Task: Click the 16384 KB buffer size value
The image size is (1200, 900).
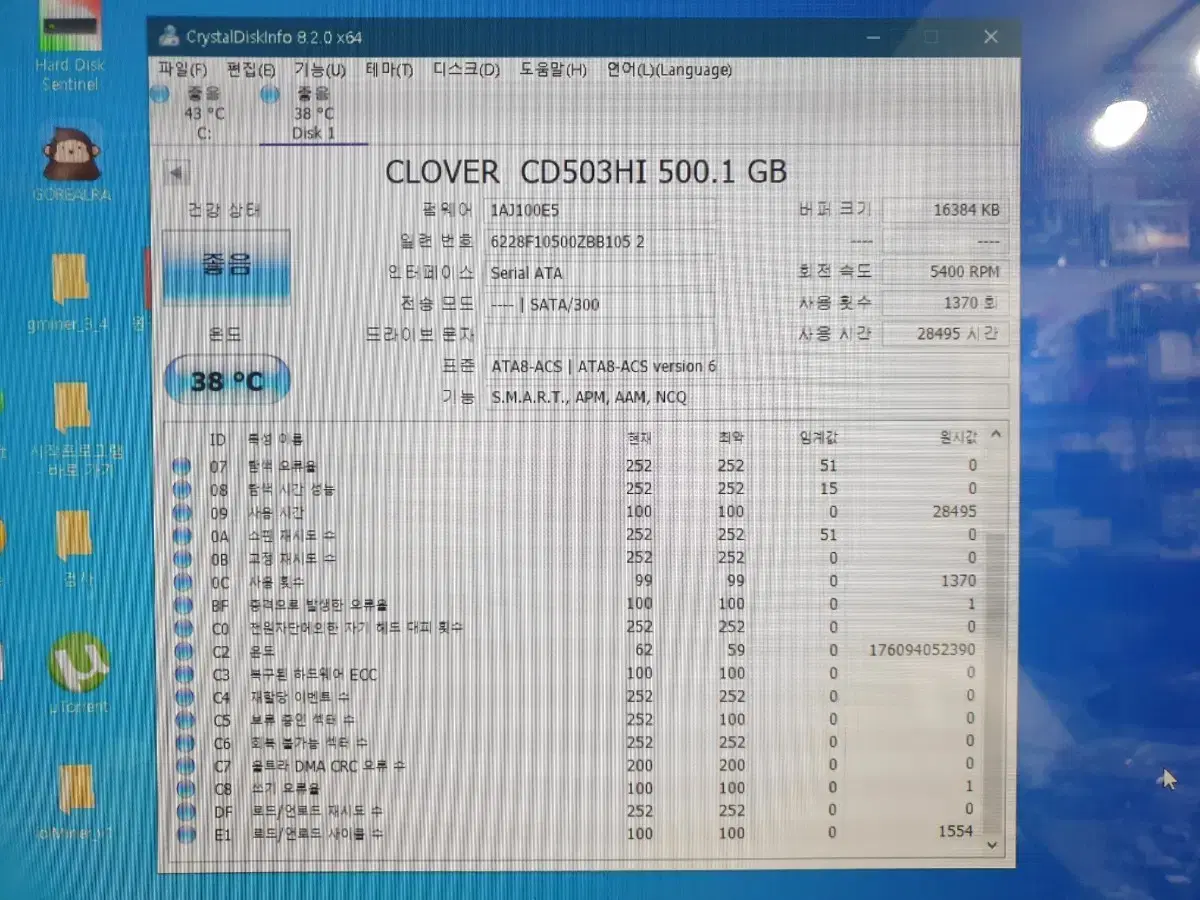Action: coord(945,210)
